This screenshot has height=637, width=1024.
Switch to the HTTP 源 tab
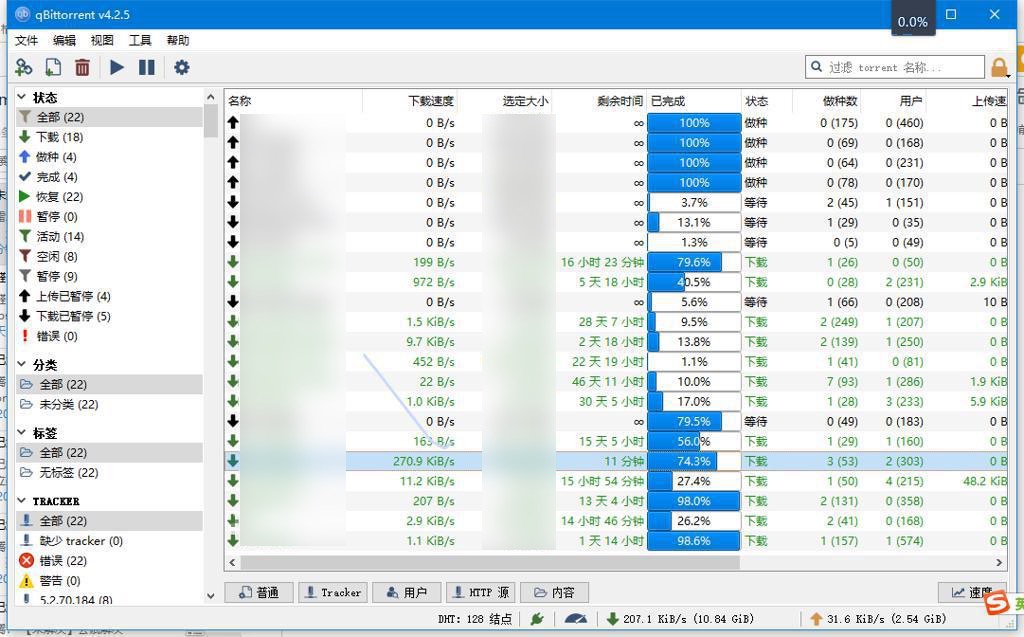click(x=482, y=593)
